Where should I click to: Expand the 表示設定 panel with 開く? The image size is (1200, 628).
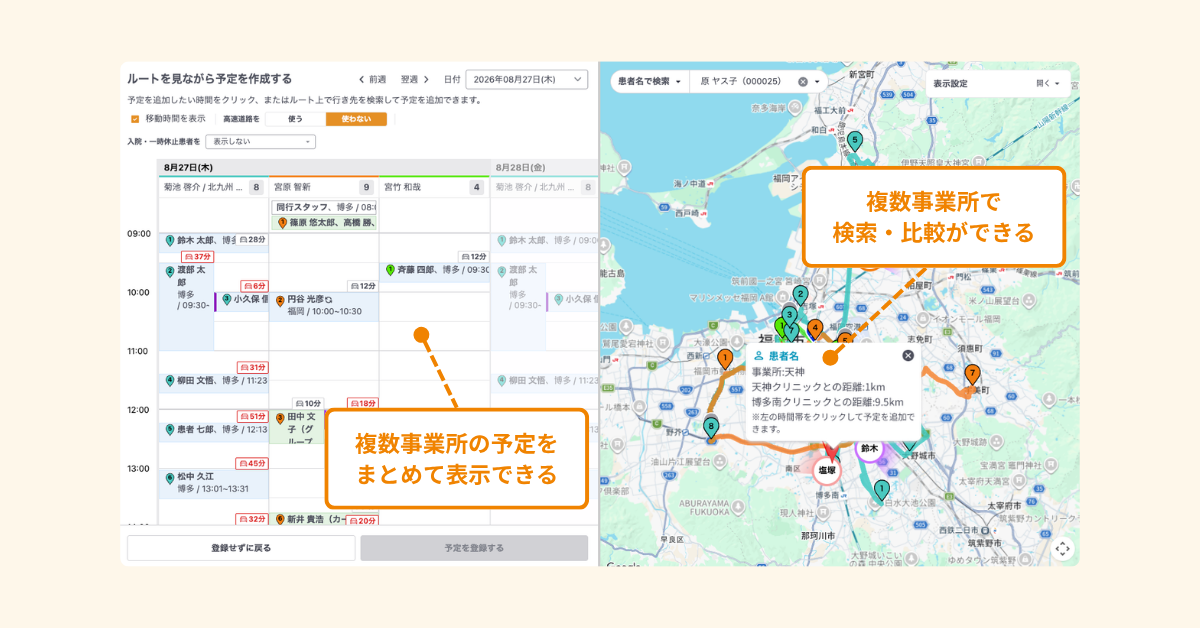(1047, 84)
